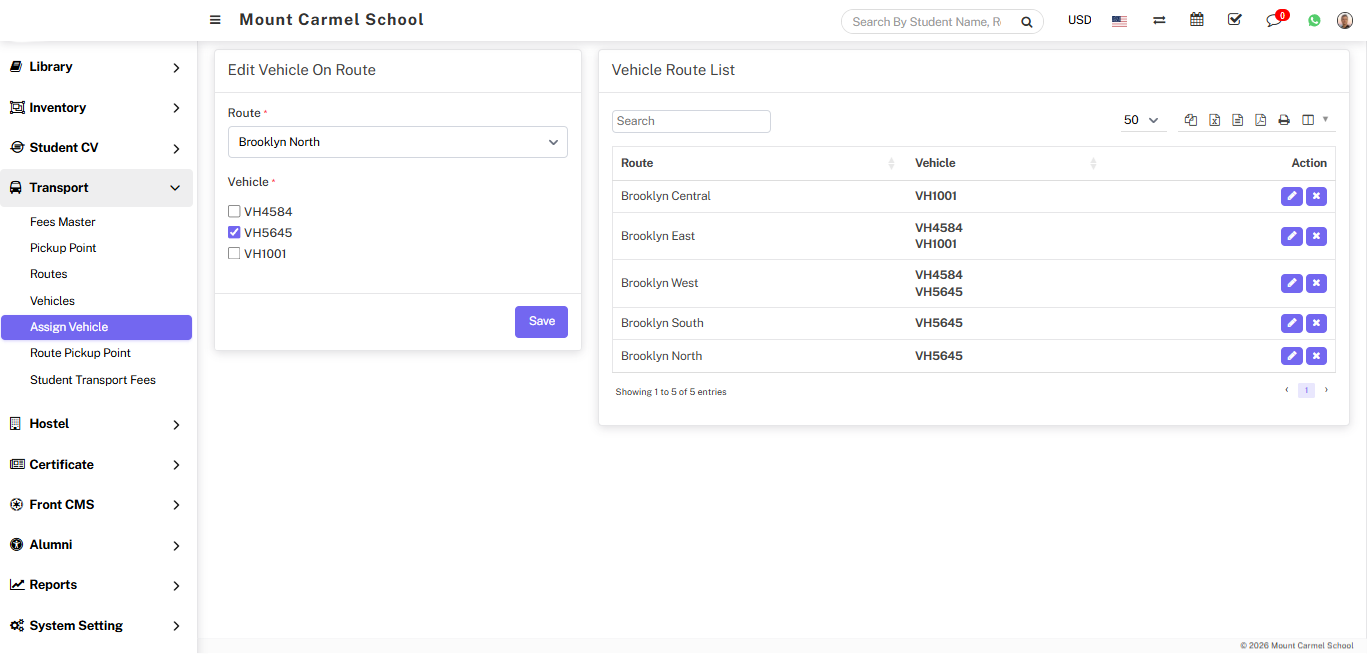The image size is (1367, 655).
Task: Open the Route dropdown showing Brooklyn North
Action: coord(397,142)
